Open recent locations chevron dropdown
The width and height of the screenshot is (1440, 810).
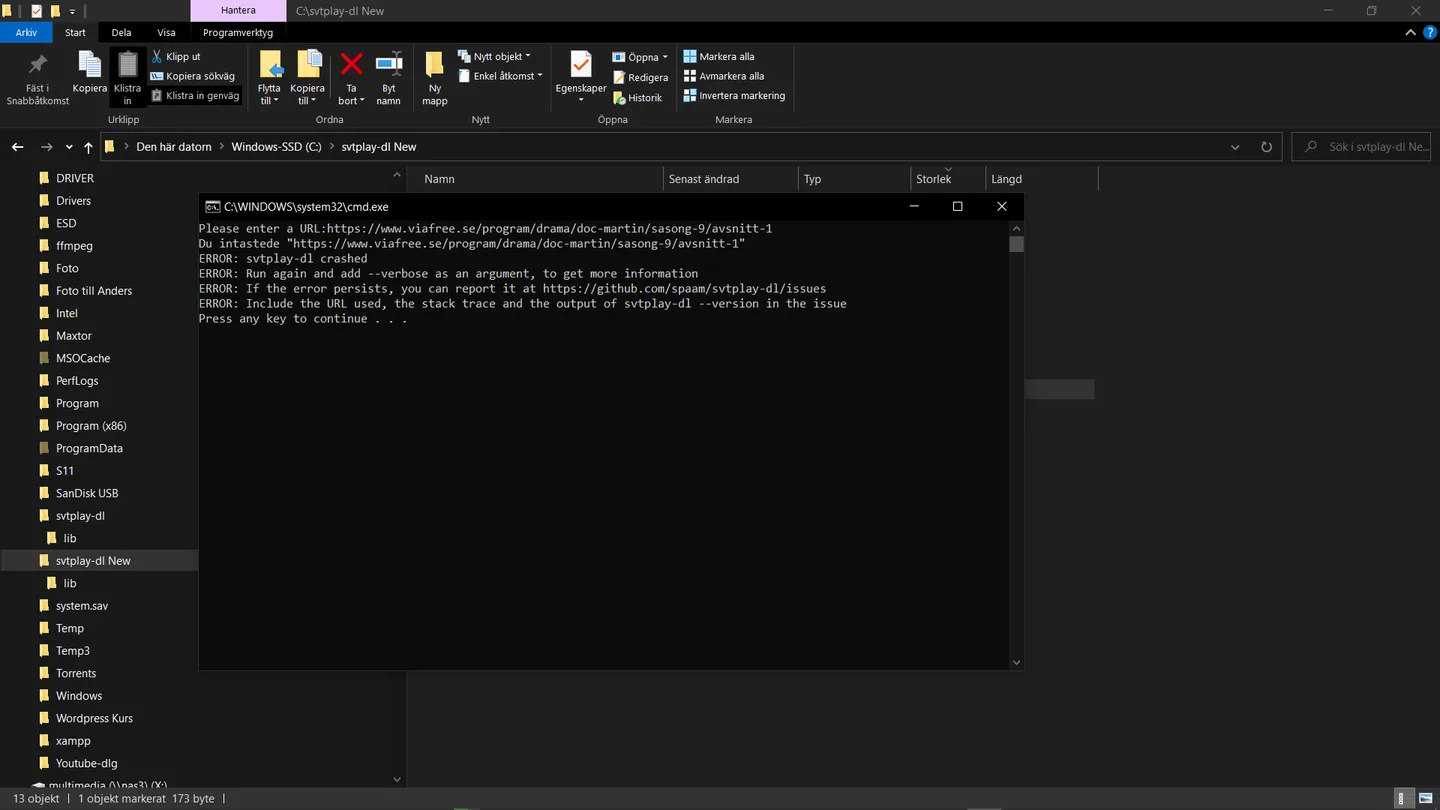click(69, 147)
